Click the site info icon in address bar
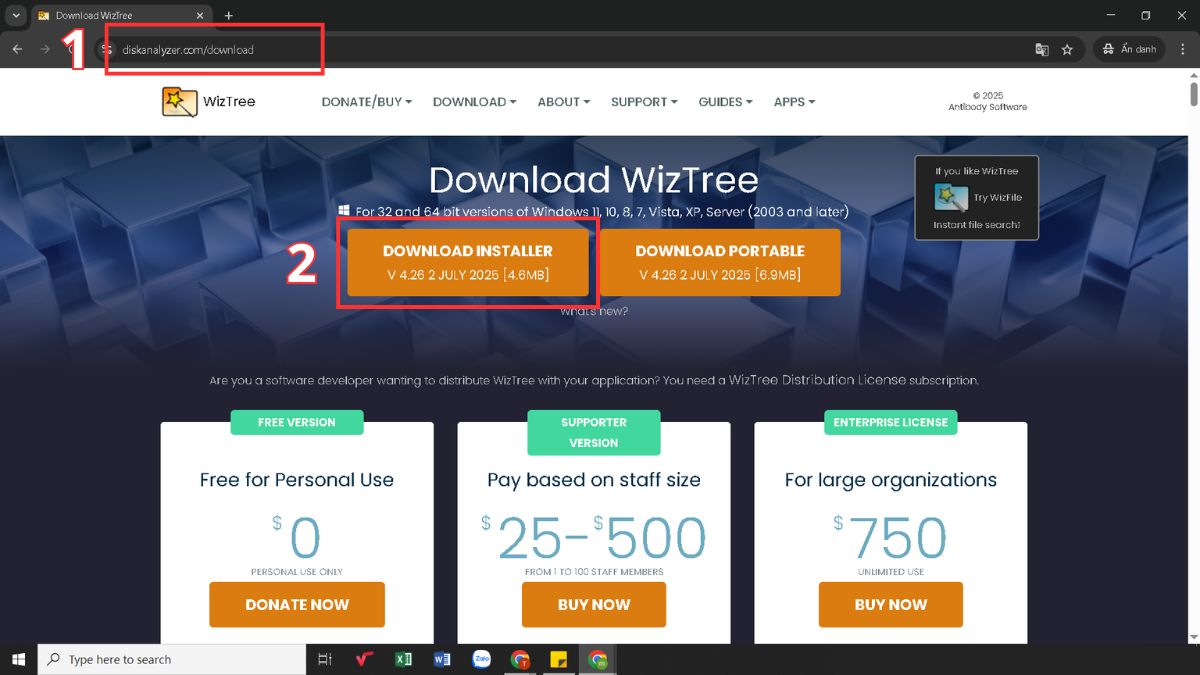 [x=107, y=49]
